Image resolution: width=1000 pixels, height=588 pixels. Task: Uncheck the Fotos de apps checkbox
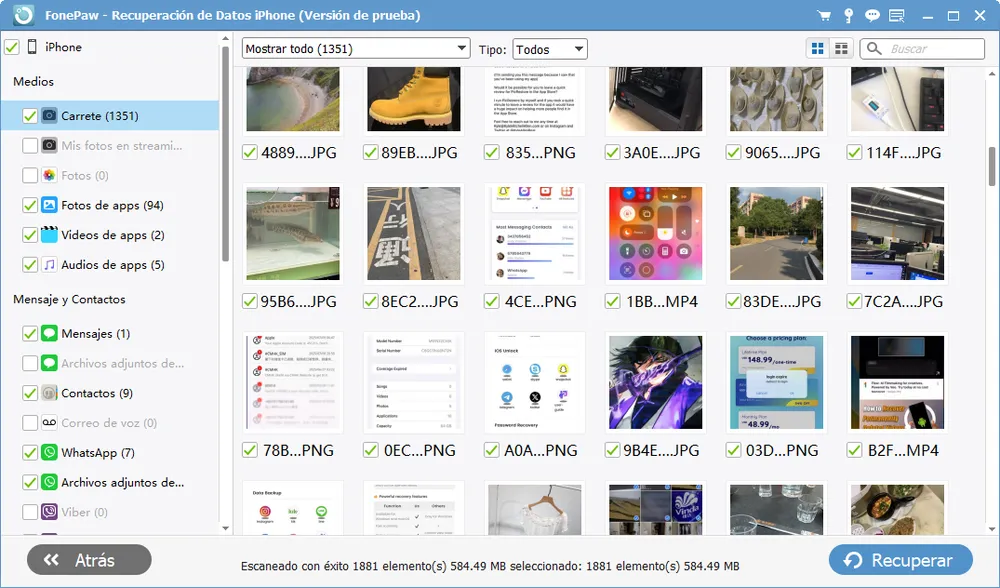pos(30,206)
